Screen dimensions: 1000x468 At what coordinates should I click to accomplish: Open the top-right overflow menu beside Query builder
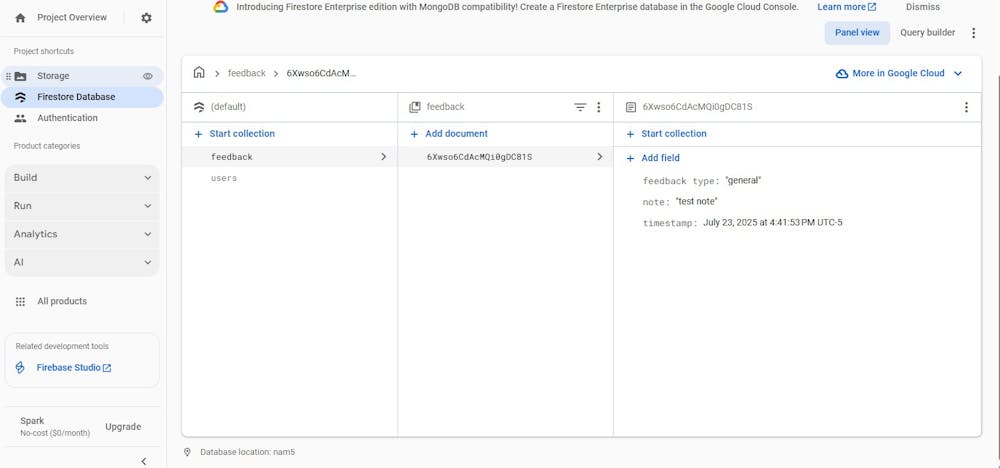[x=974, y=33]
